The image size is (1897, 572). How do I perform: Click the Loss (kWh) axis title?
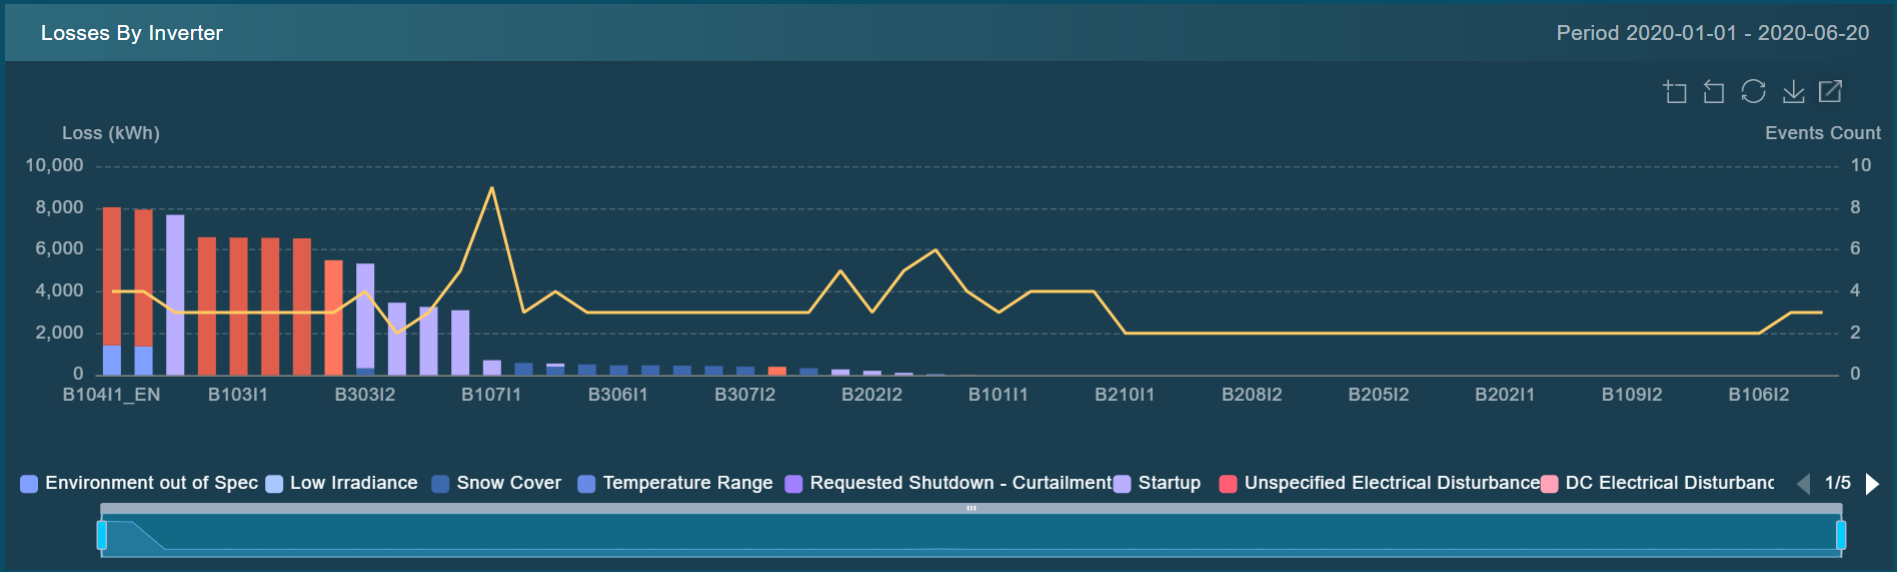tap(111, 133)
